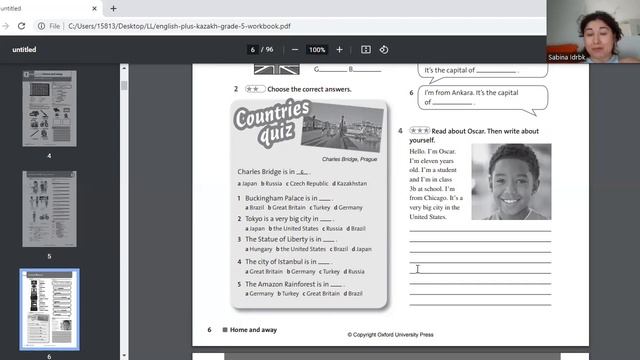Select the page 6 thumbnail in sidebar
The width and height of the screenshot is (640, 360).
[49, 309]
